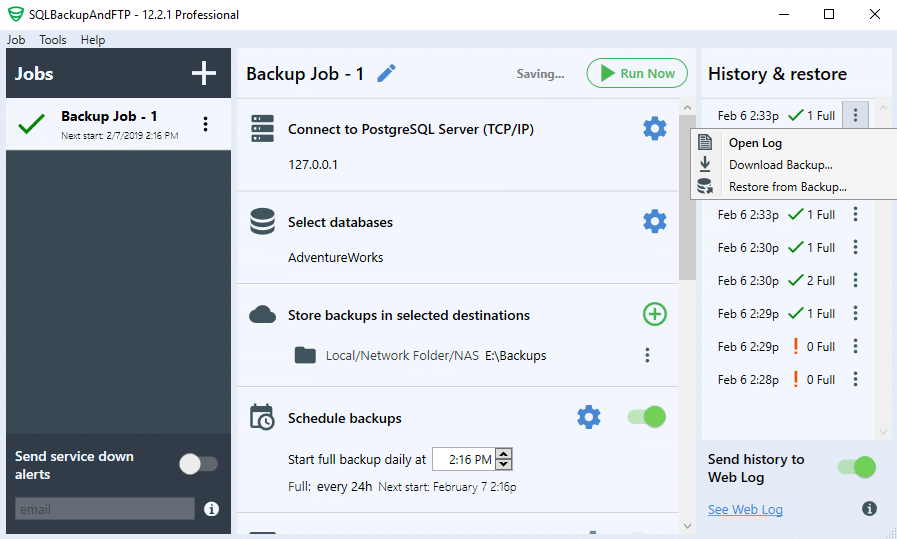Click the Restore from Backup database icon
Viewport: 897px width, 539px height.
click(x=705, y=186)
